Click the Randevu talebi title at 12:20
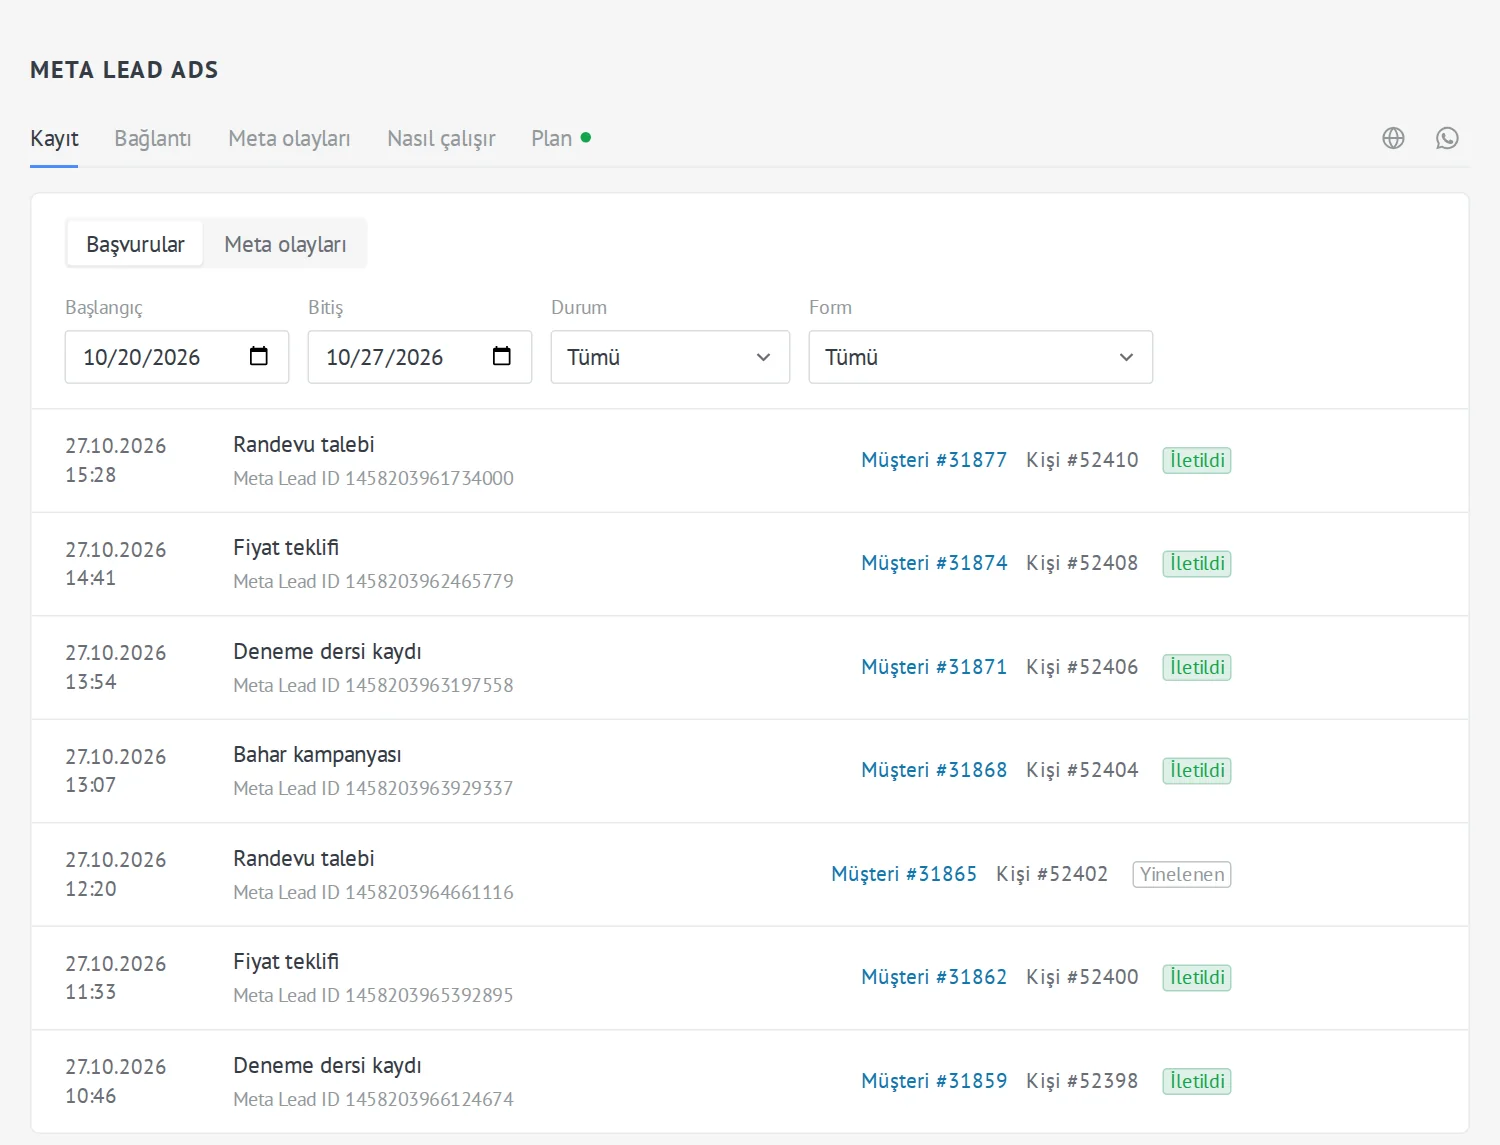Image resolution: width=1500 pixels, height=1145 pixels. tap(304, 859)
